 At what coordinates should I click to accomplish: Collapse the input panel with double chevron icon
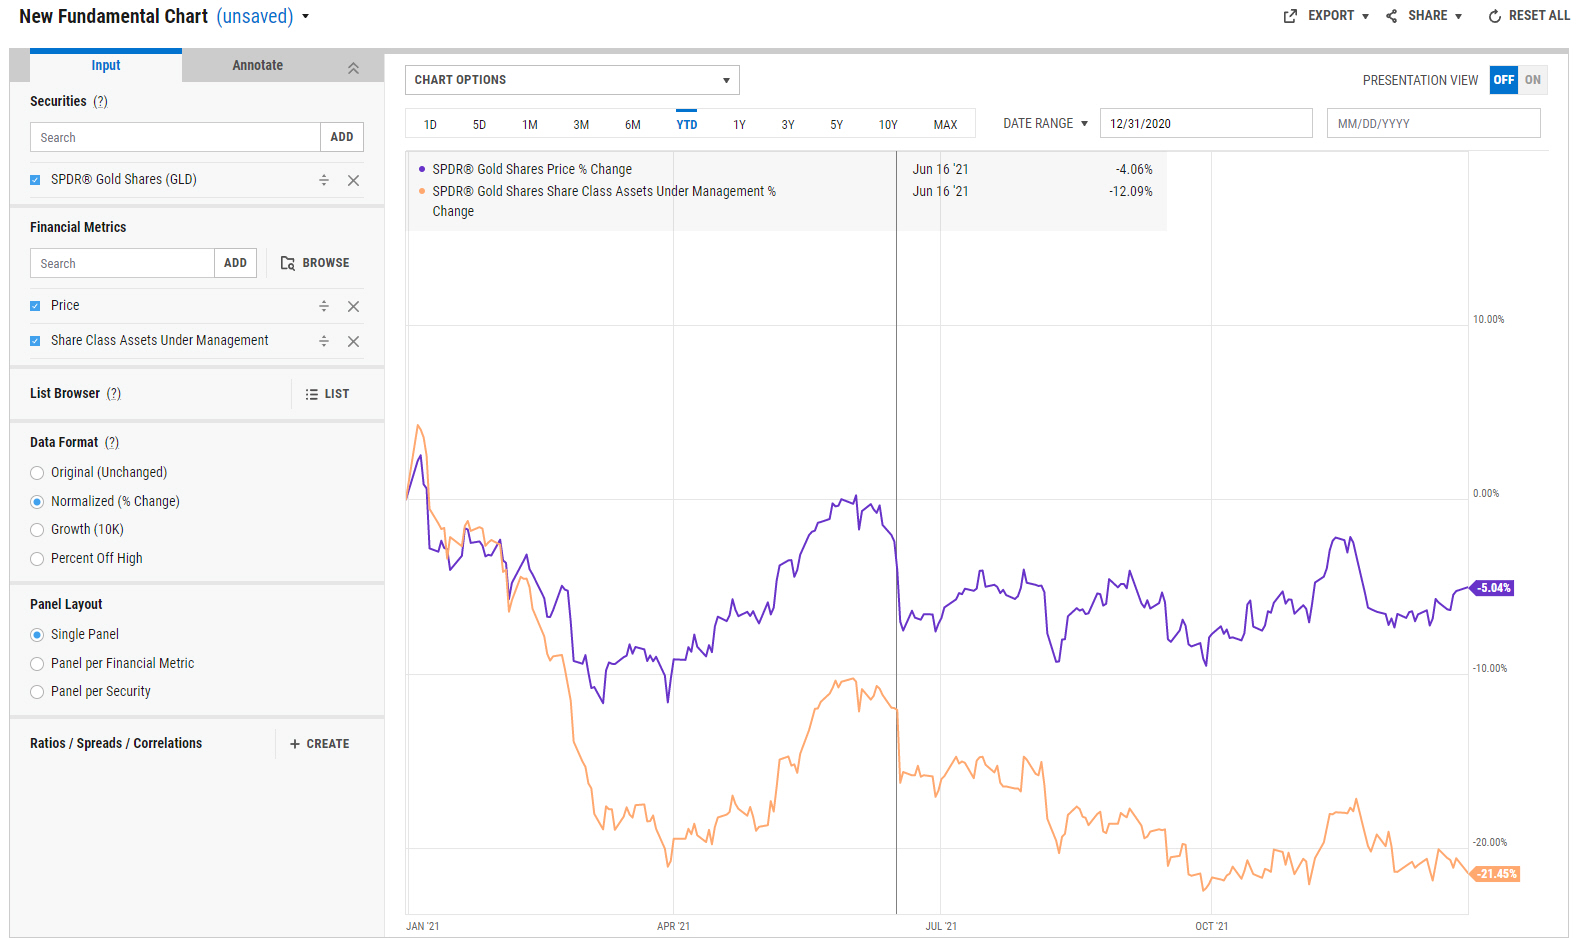(x=353, y=68)
